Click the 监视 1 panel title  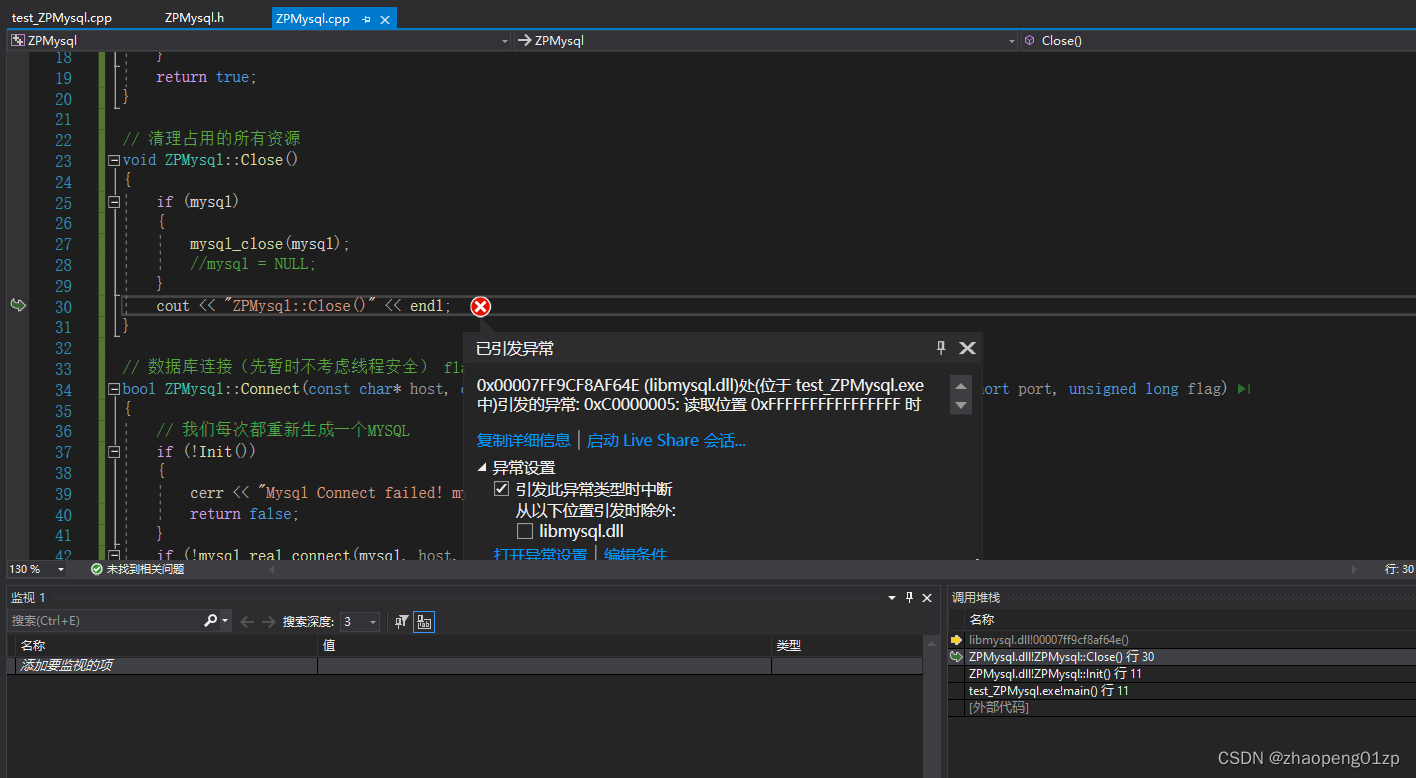[28, 597]
